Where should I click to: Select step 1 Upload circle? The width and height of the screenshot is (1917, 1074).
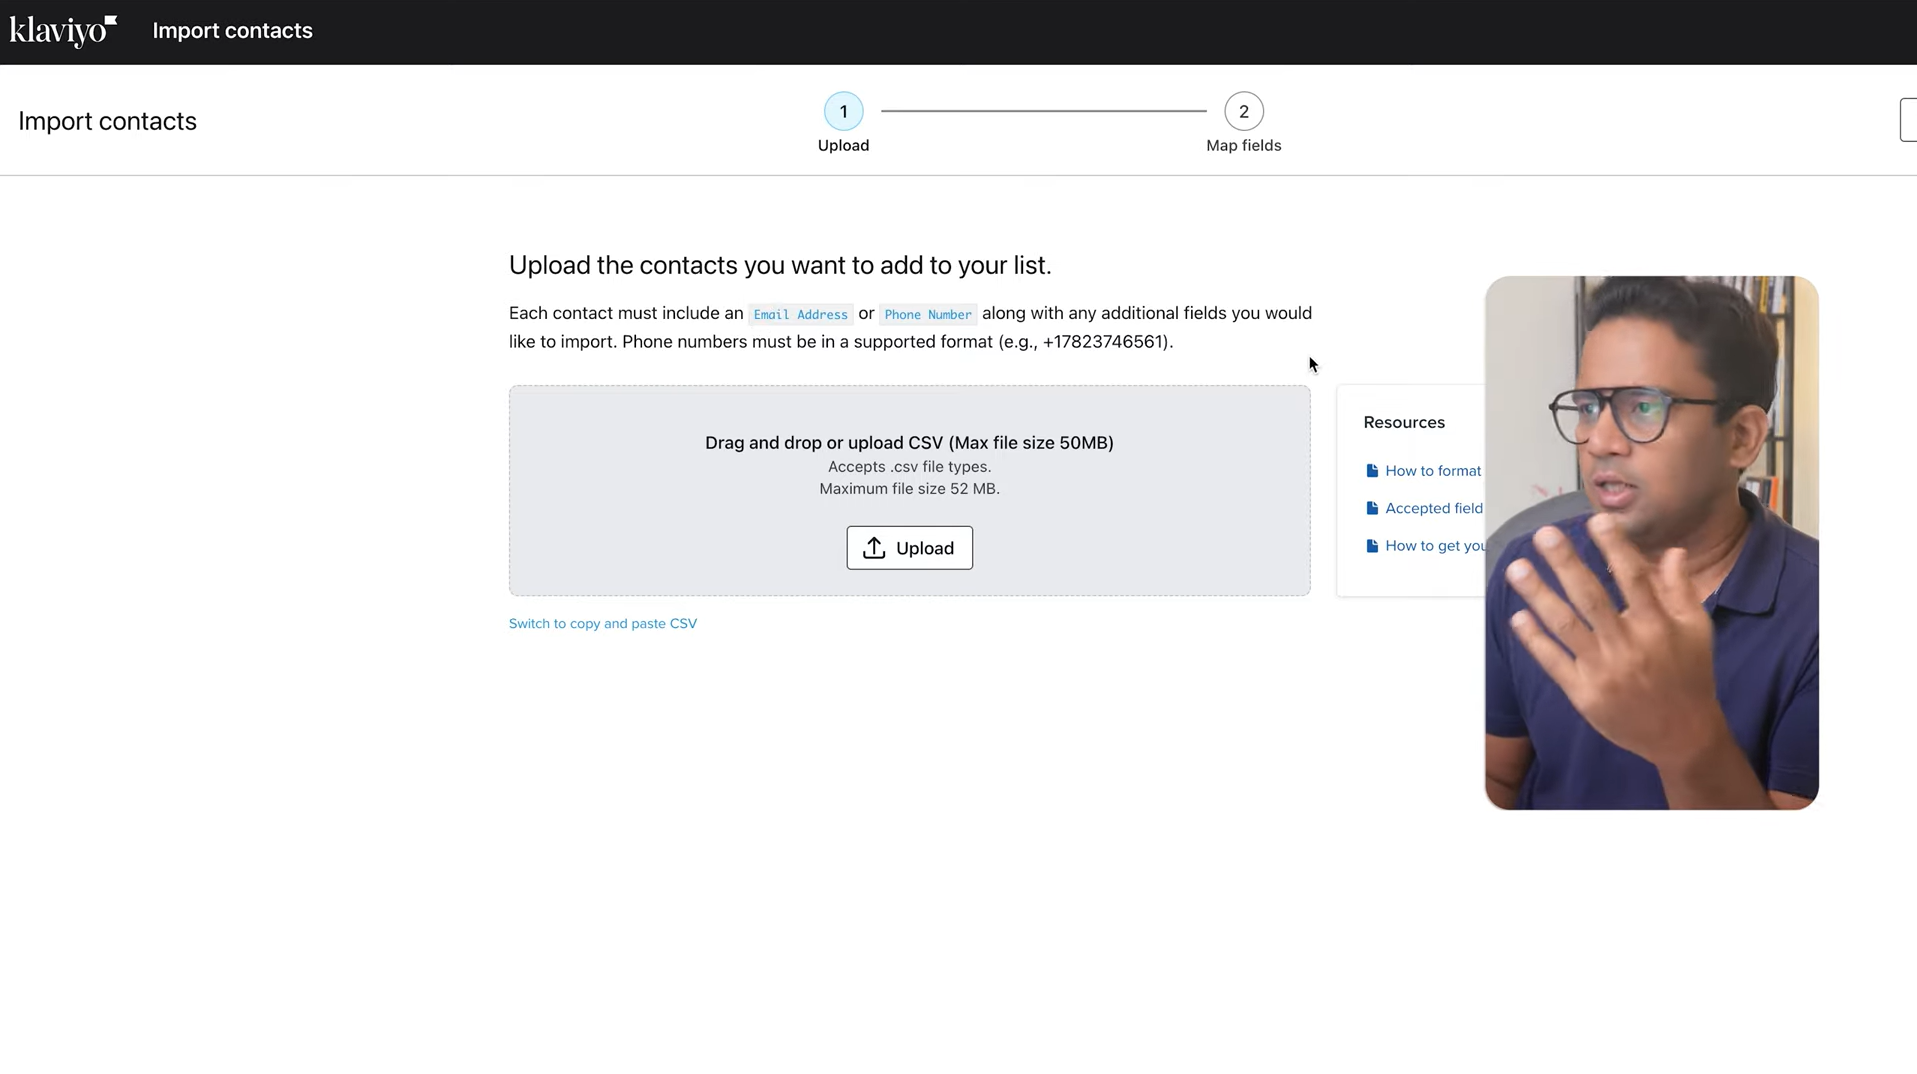coord(843,111)
